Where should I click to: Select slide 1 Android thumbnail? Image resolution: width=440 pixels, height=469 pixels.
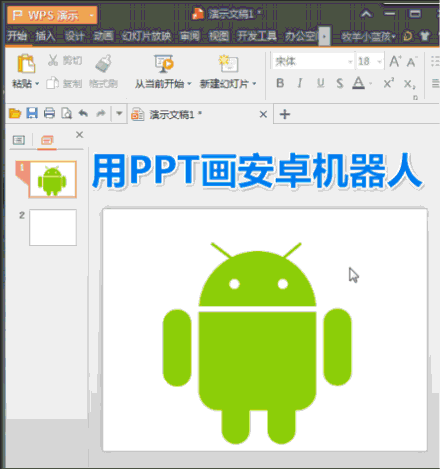pyautogui.click(x=53, y=179)
